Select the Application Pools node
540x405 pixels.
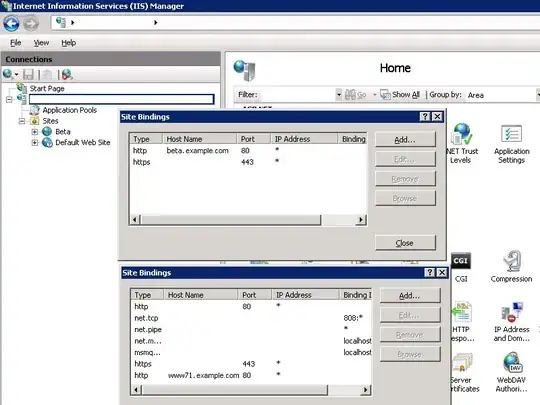pyautogui.click(x=70, y=110)
